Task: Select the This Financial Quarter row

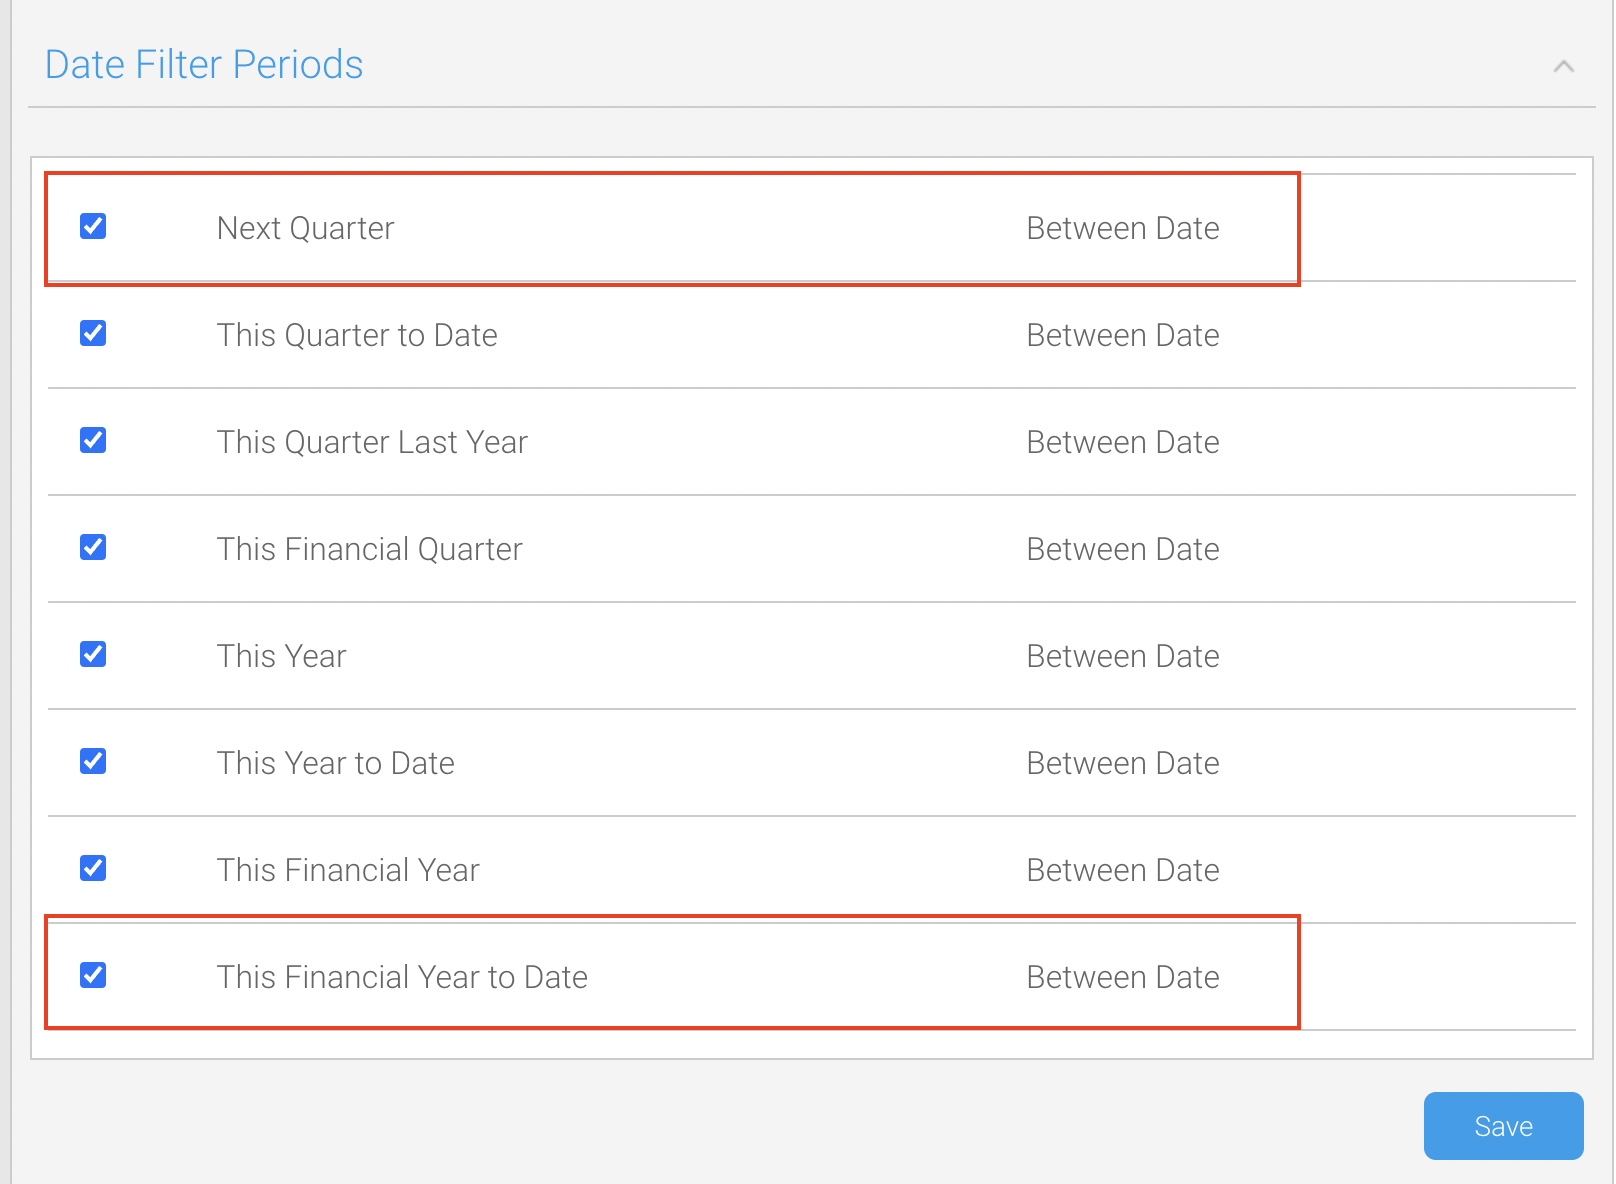Action: pyautogui.click(x=369, y=548)
